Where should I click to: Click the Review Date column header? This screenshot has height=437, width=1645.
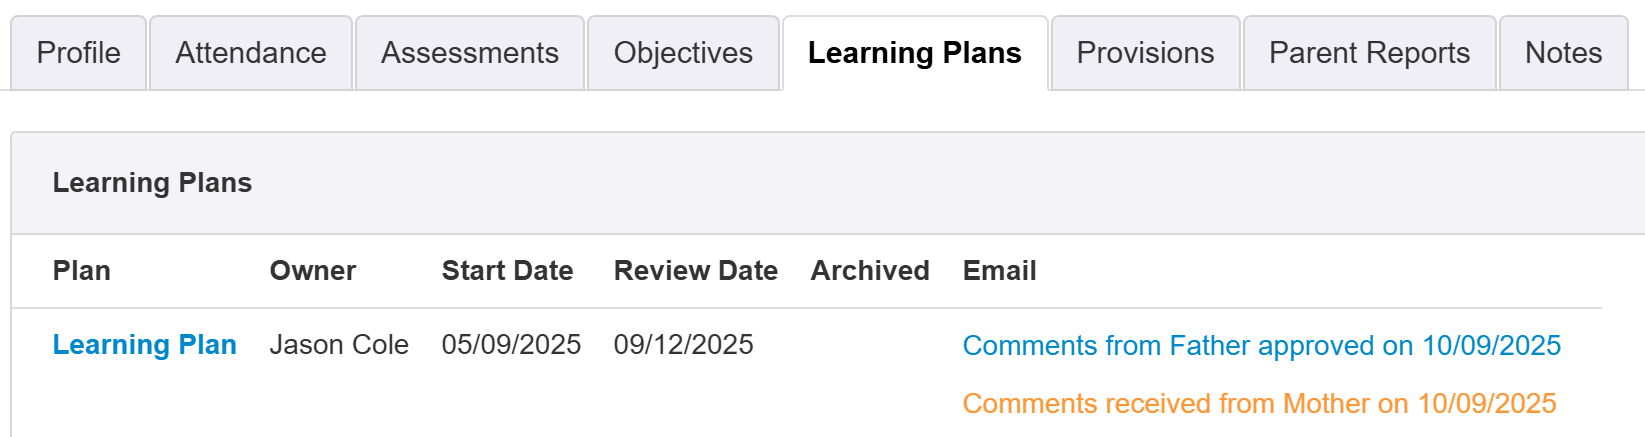[x=695, y=271]
